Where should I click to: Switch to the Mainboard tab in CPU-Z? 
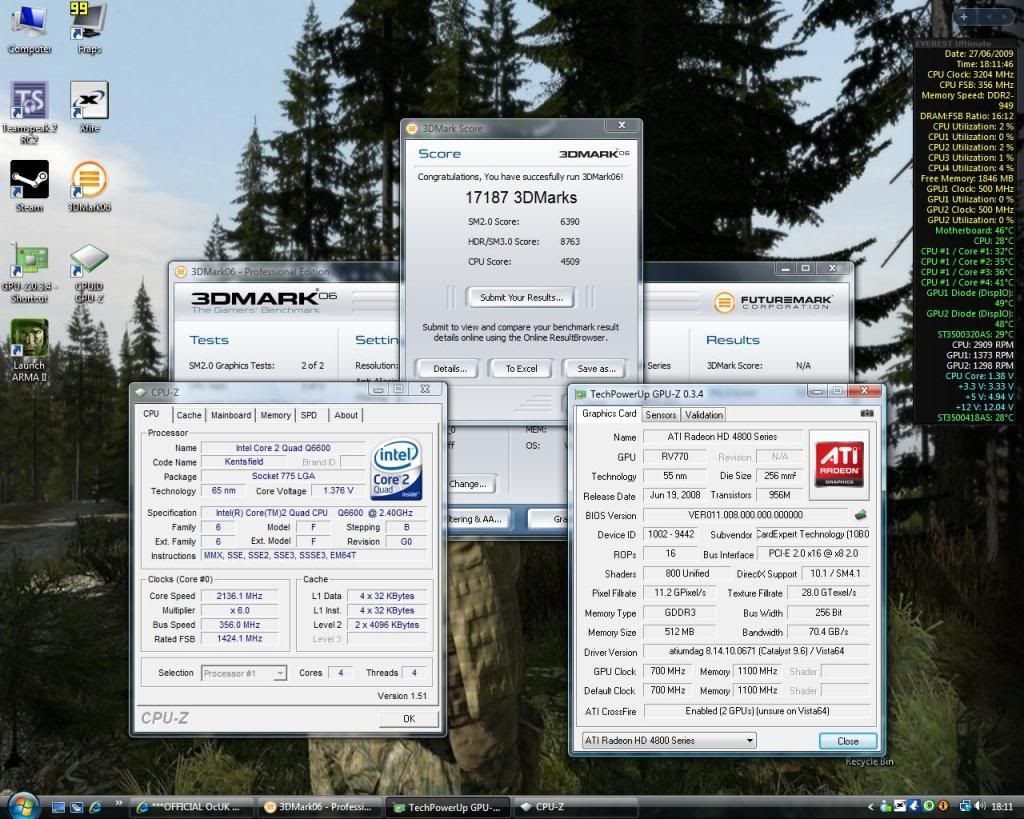pyautogui.click(x=231, y=415)
